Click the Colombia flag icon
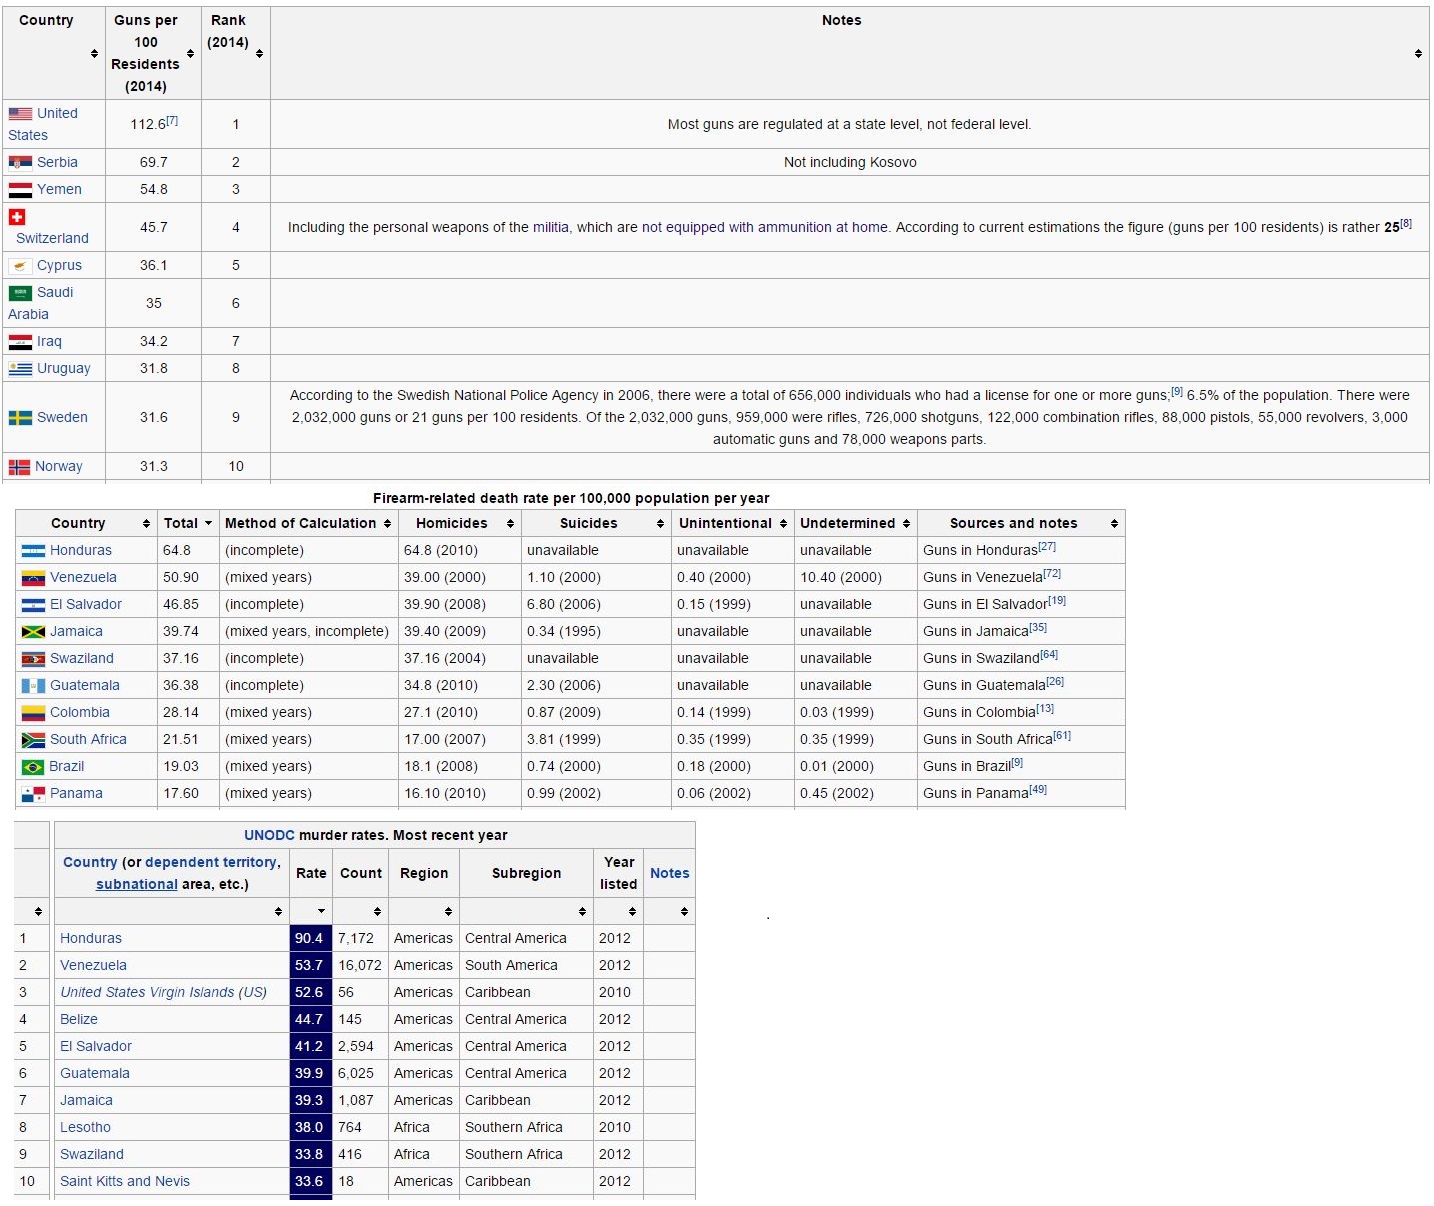Screen dimensions: 1434x1206 33,713
